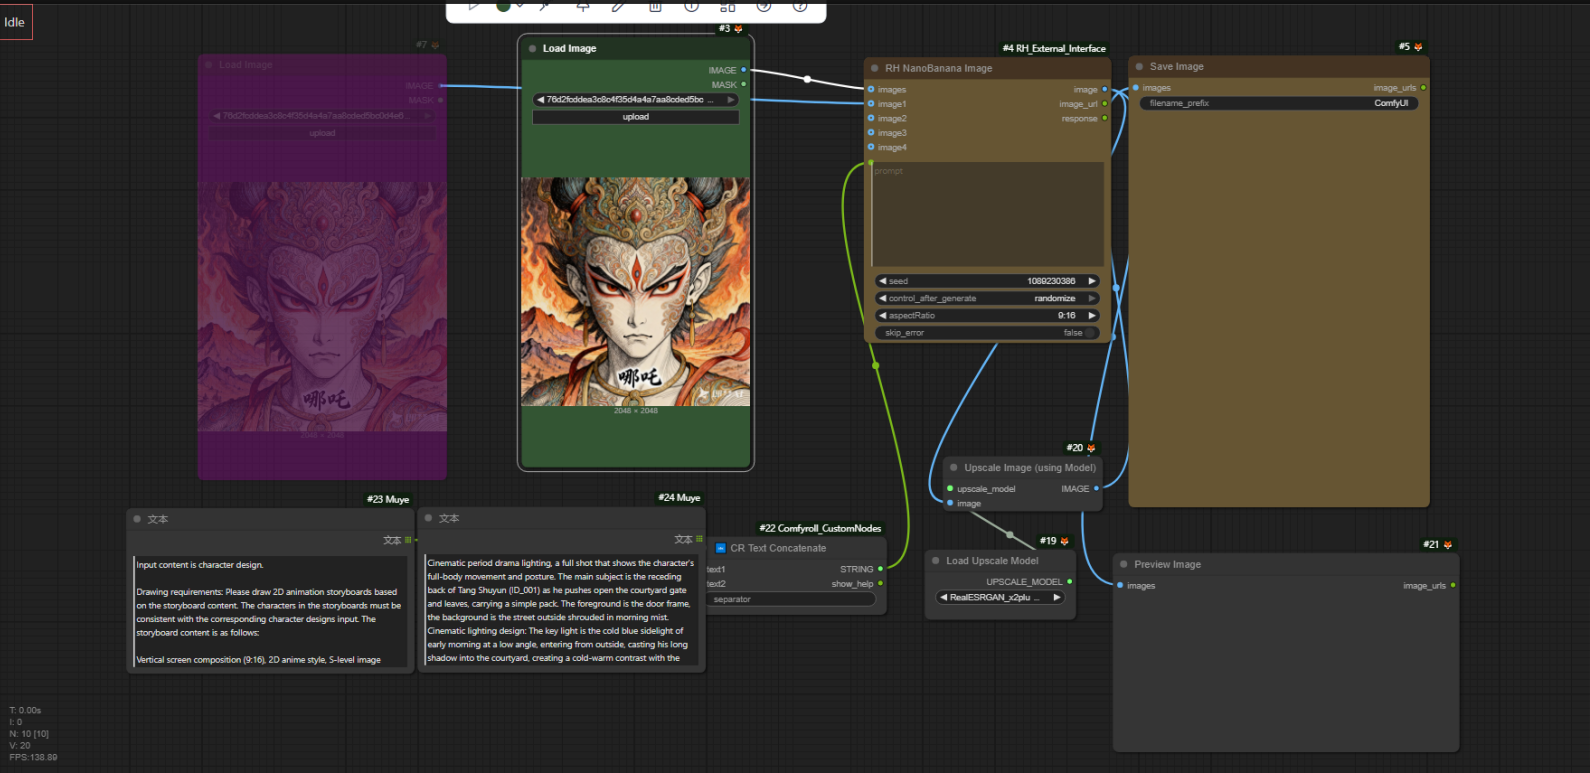Open the RealESRGAN_x2plus model dropdown
This screenshot has width=1590, height=773.
click(1000, 598)
